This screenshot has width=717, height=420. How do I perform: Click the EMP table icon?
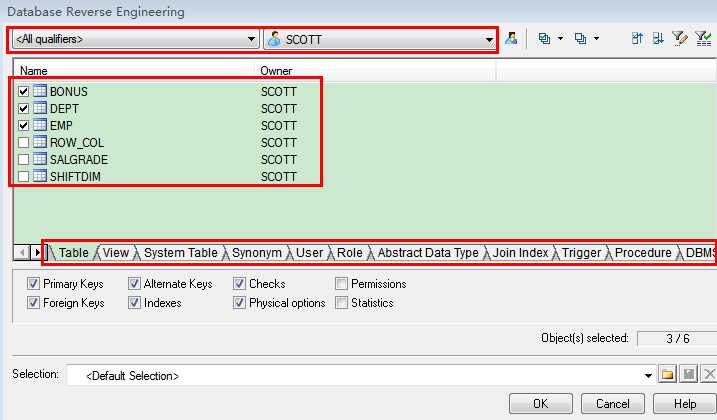[40, 125]
